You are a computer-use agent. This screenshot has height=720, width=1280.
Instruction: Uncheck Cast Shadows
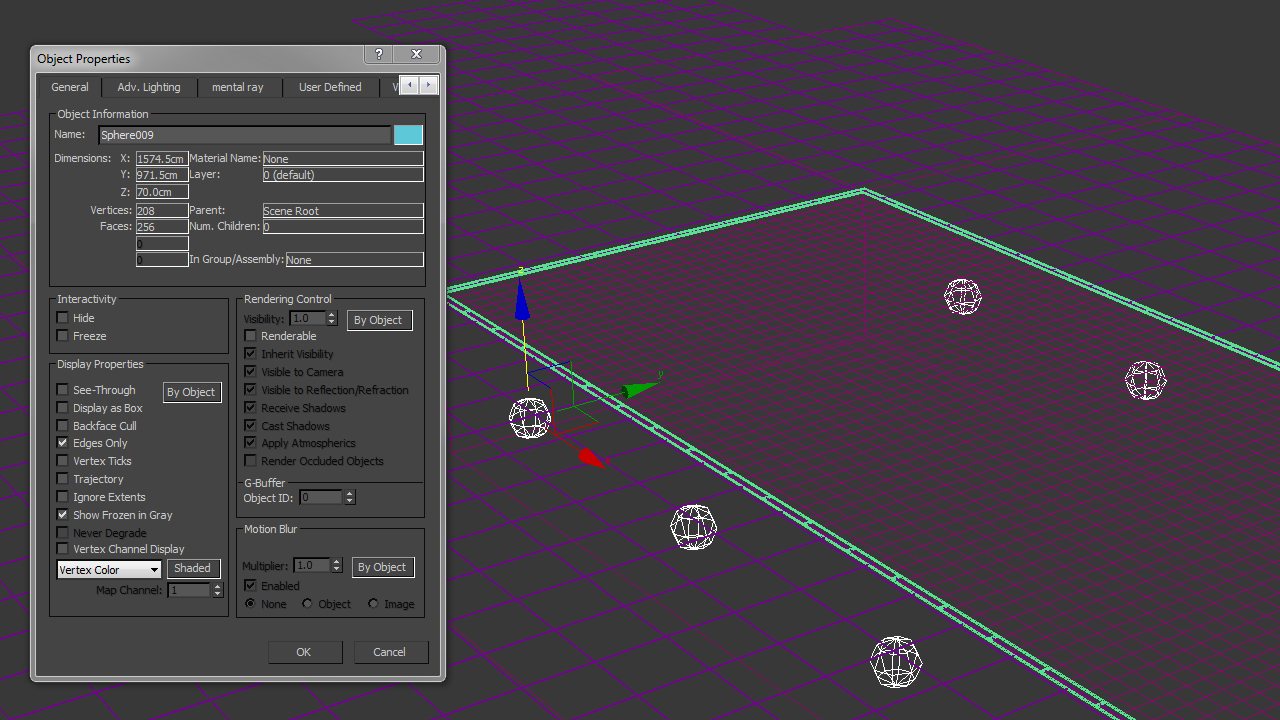[251, 426]
